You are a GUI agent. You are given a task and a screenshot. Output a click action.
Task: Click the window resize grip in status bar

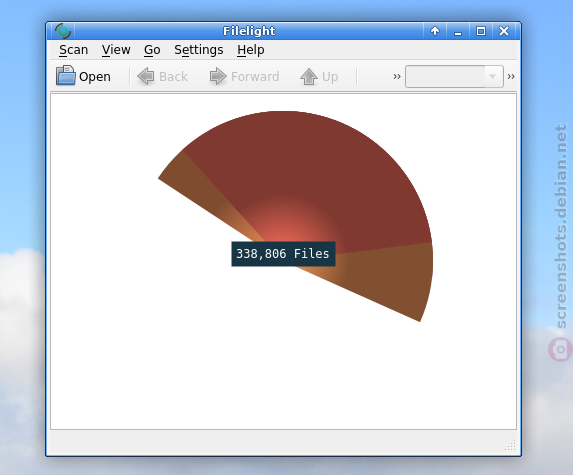[511, 445]
